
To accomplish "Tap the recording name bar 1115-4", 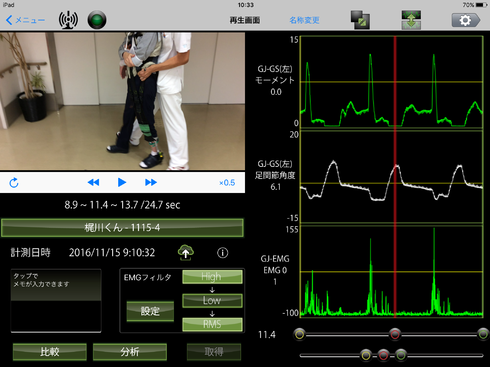I will [122, 228].
